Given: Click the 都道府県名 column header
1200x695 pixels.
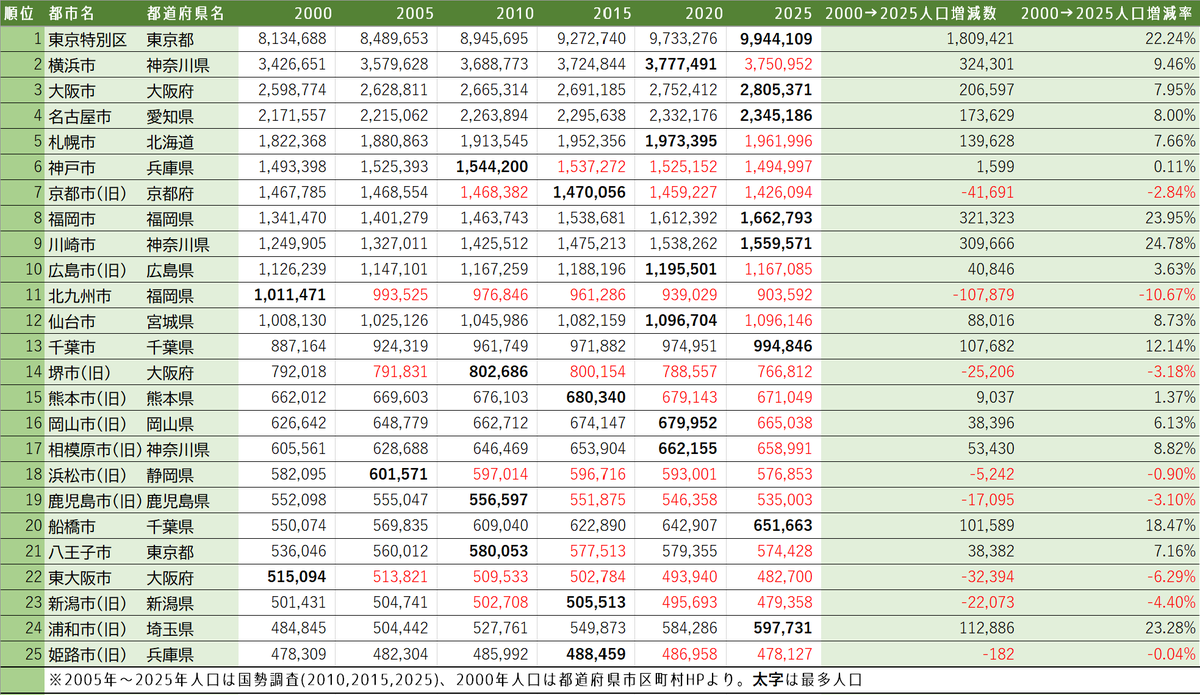Looking at the screenshot, I should (185, 14).
